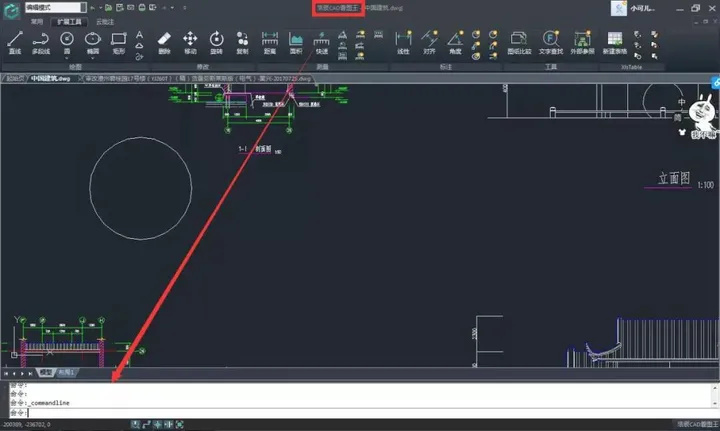This screenshot has height=431, width=720.
Task: Open the 云批注 ribbon tab
Action: click(105, 22)
